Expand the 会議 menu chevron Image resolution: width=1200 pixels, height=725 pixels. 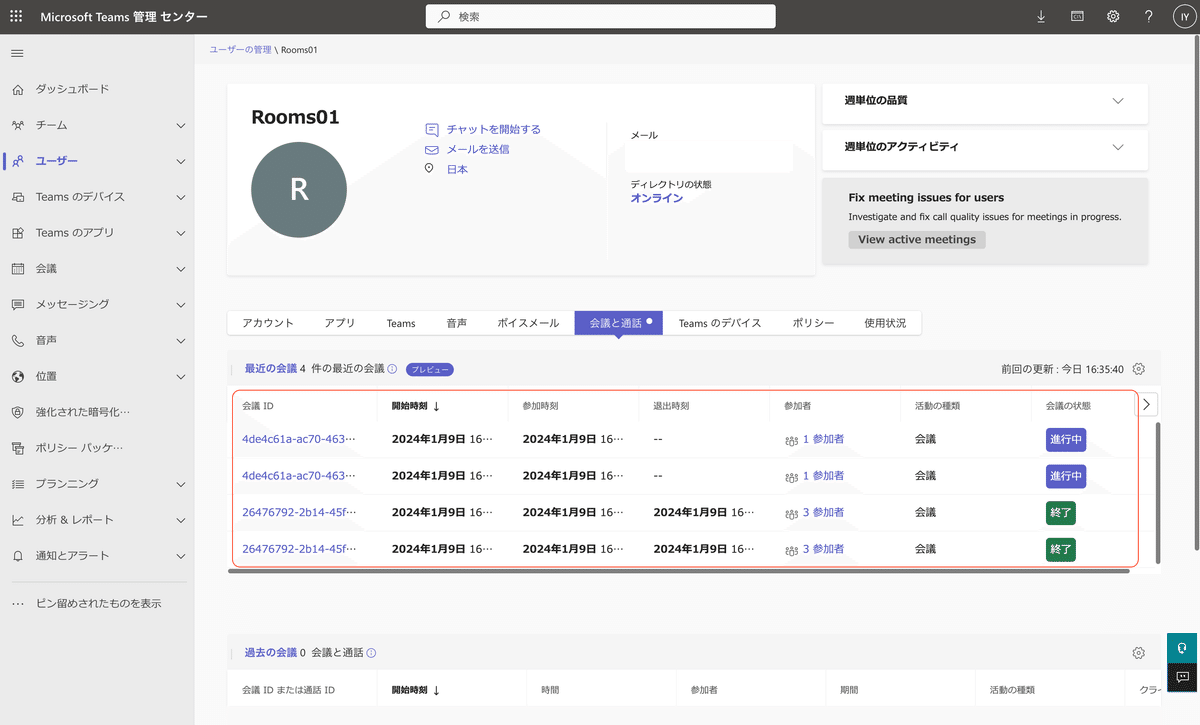[x=181, y=269]
